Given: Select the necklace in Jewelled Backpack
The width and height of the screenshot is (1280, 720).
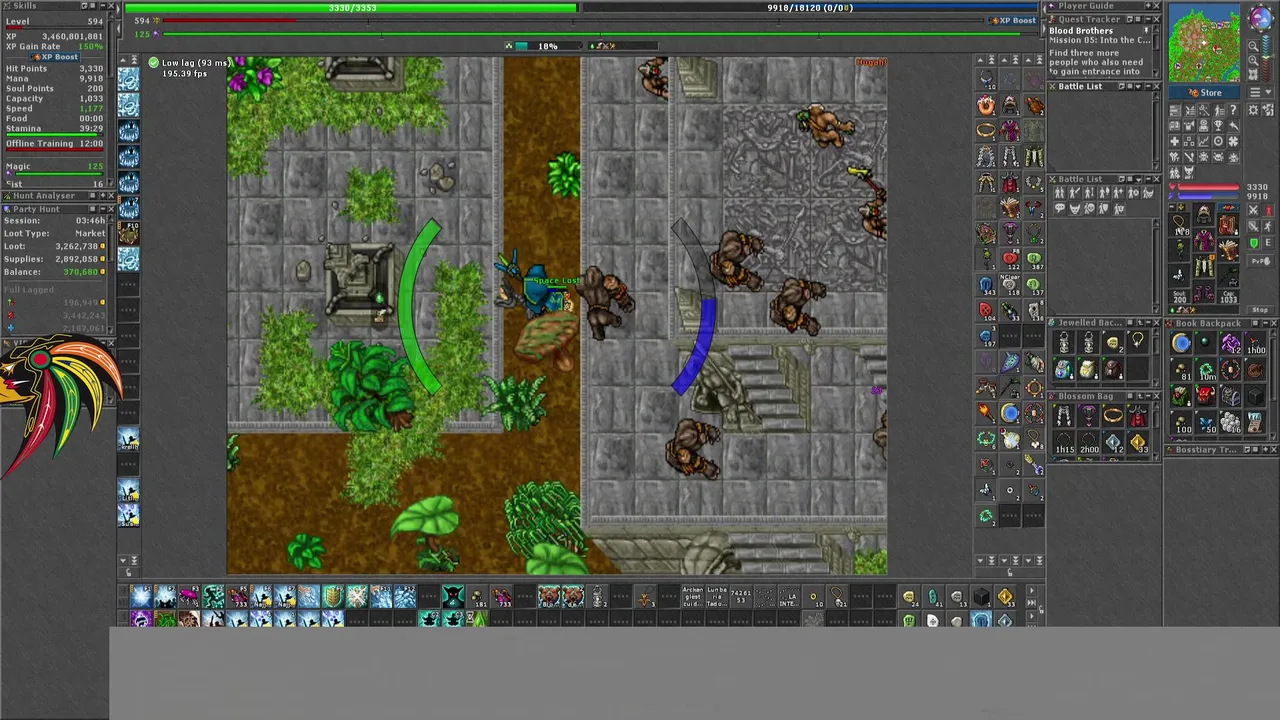Looking at the screenshot, I should tap(1137, 341).
